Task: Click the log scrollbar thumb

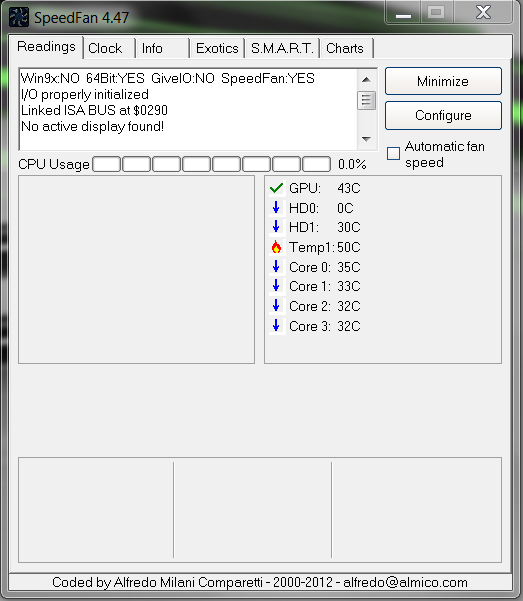Action: click(366, 100)
